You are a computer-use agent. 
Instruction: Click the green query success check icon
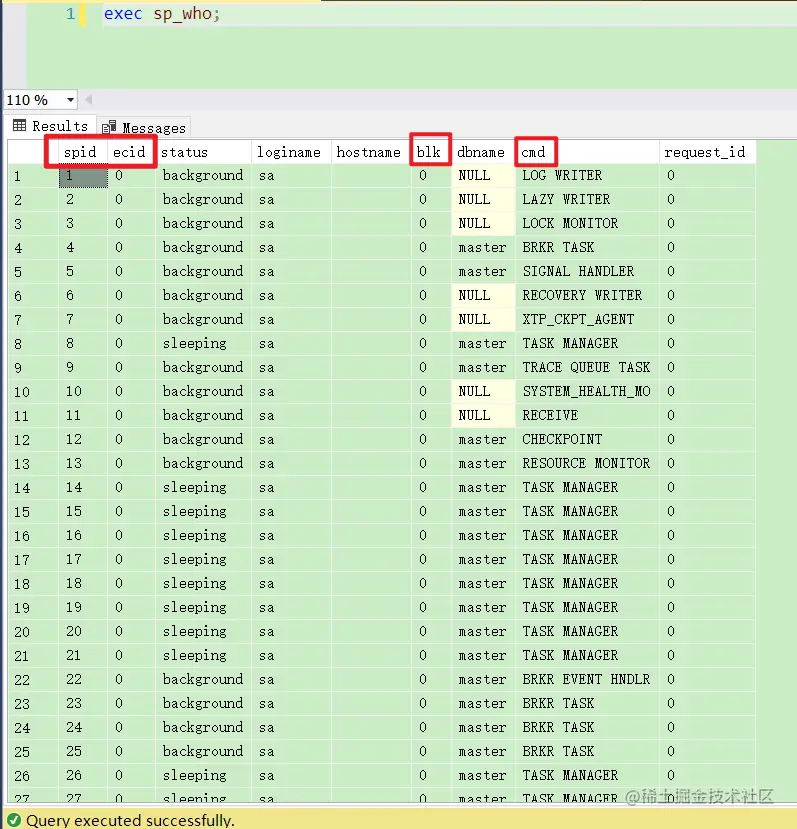14,820
